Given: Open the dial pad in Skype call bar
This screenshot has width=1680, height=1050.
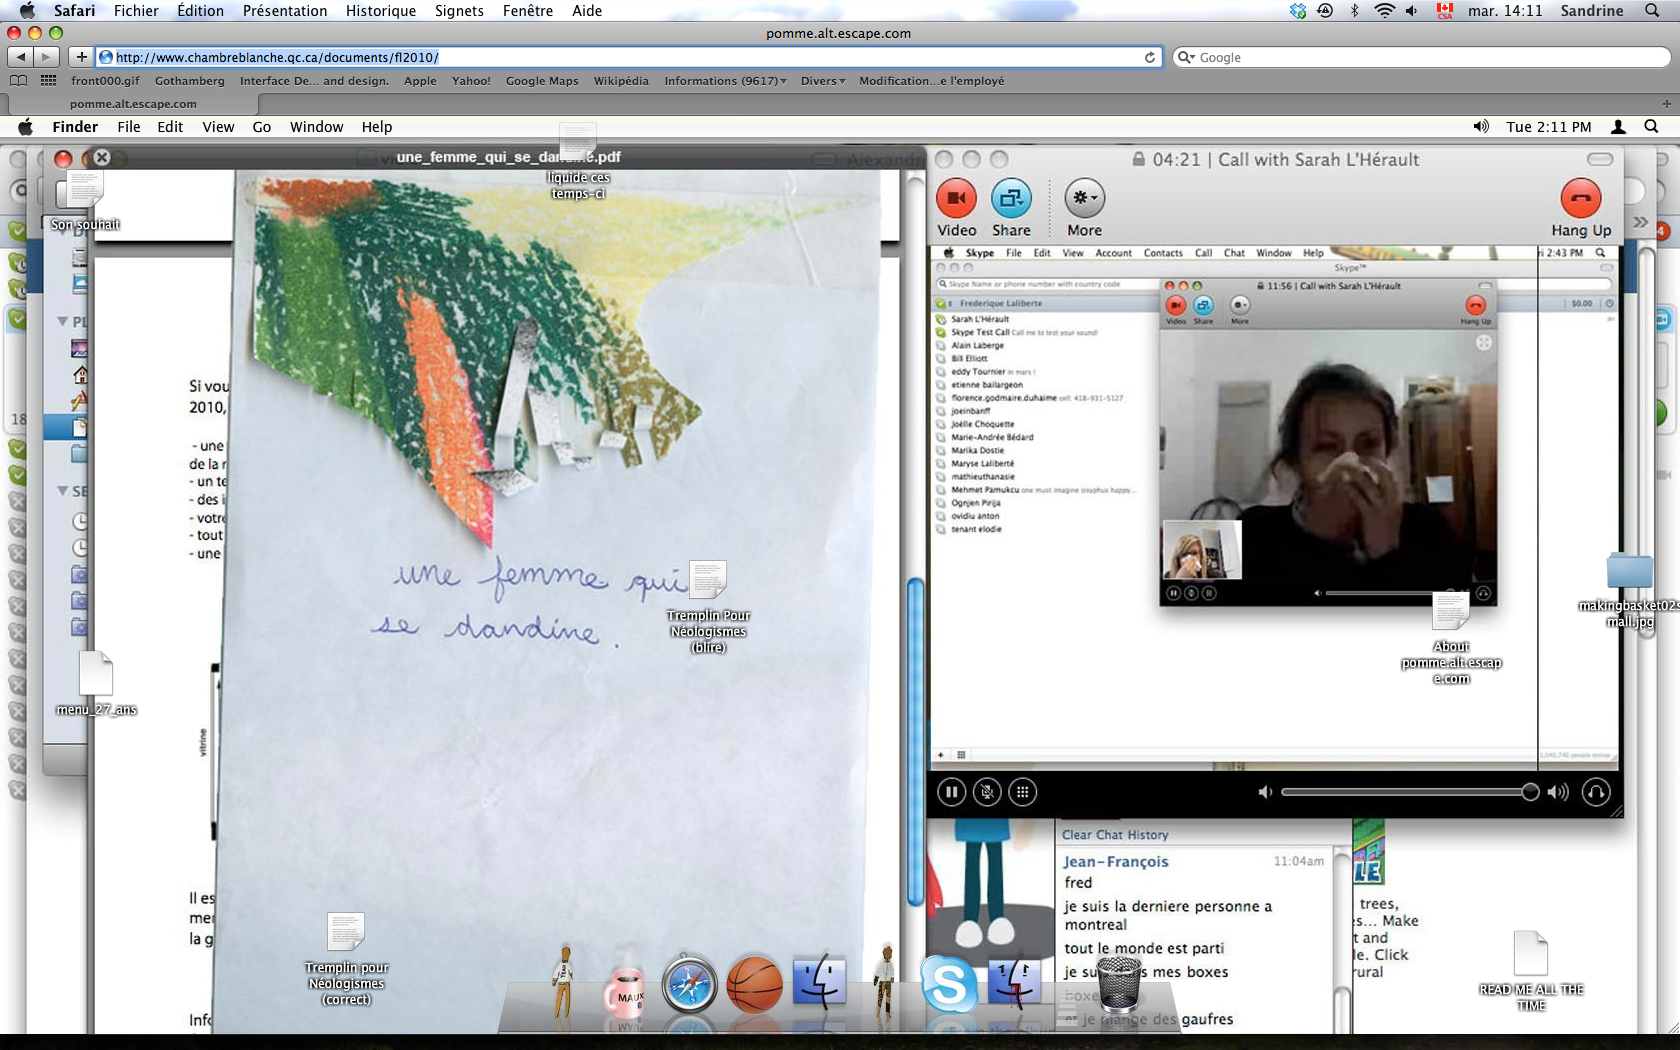Looking at the screenshot, I should (x=1022, y=792).
